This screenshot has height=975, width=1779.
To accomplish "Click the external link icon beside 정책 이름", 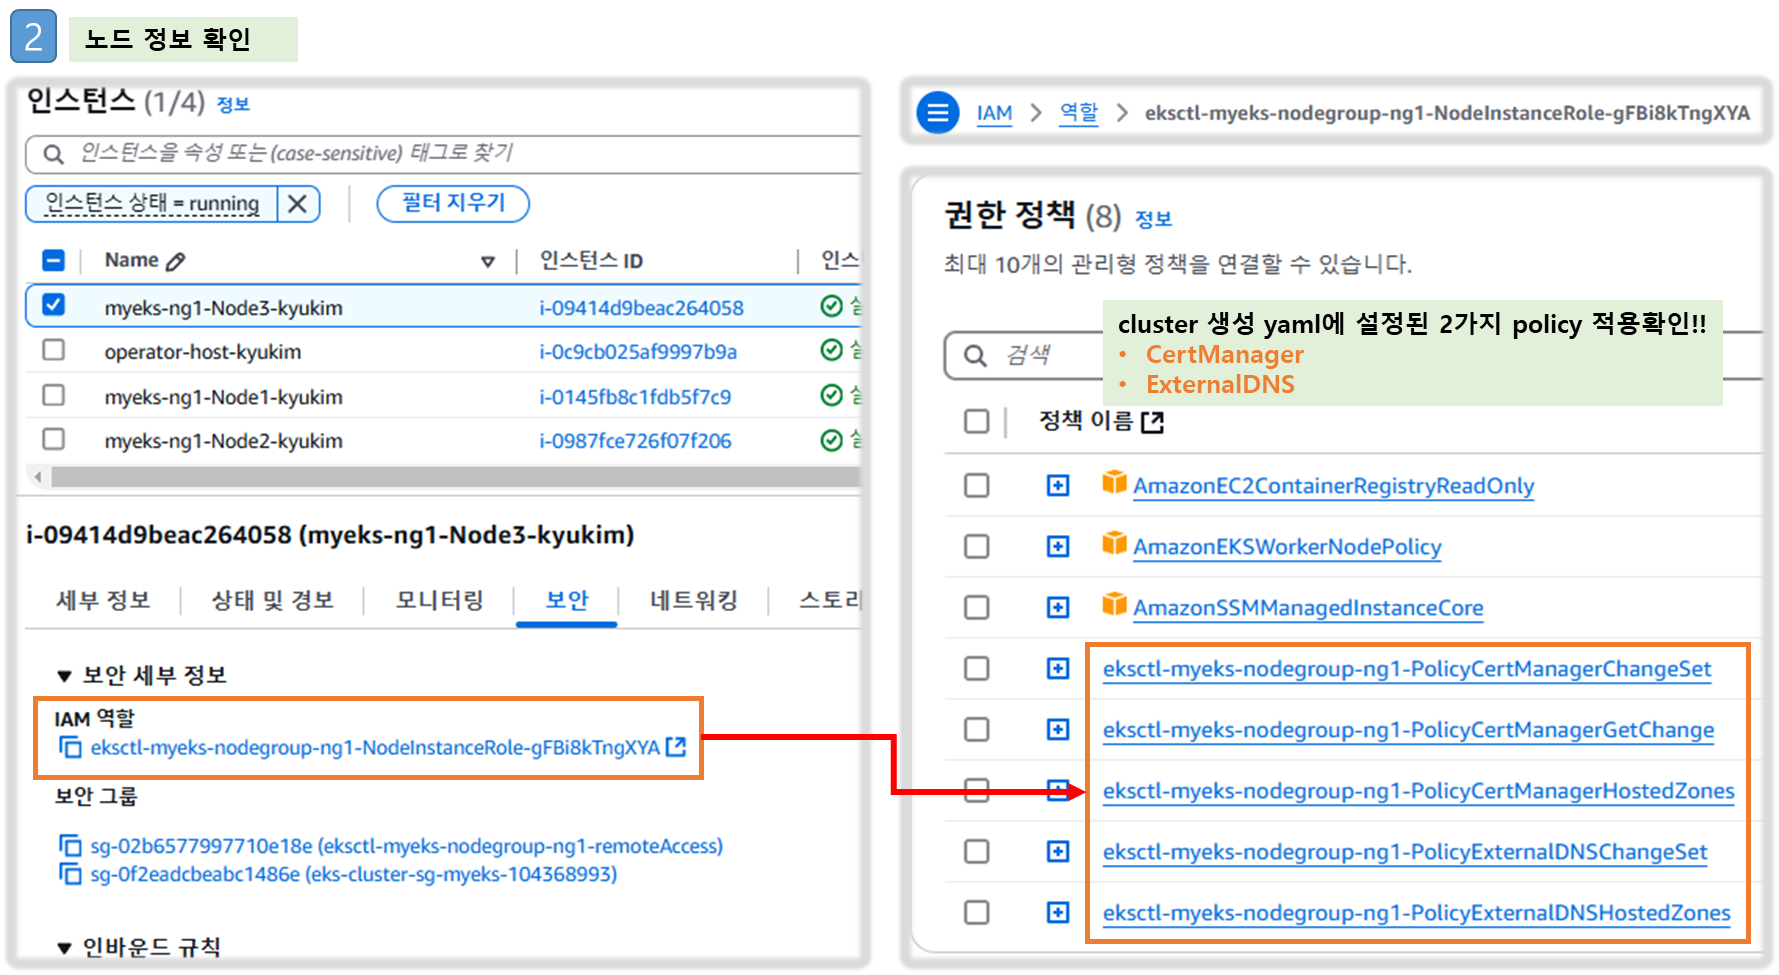I will (x=1153, y=422).
